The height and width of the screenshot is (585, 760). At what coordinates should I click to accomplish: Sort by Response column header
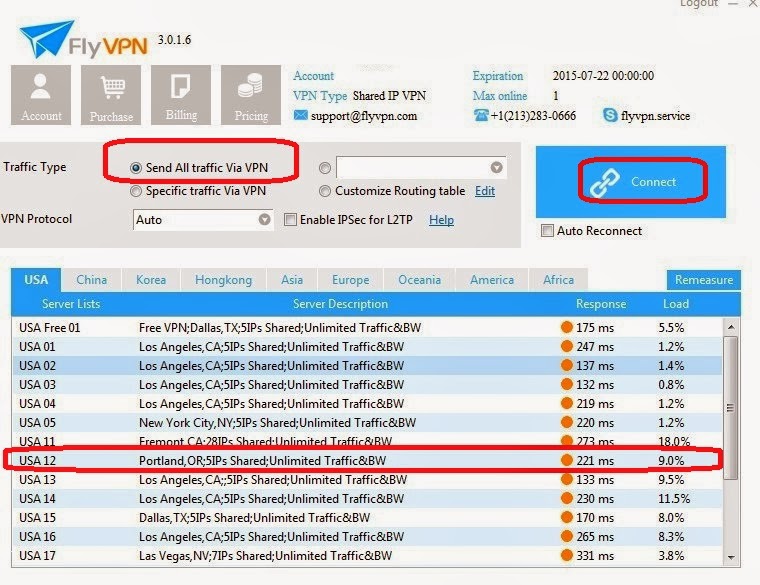601,304
